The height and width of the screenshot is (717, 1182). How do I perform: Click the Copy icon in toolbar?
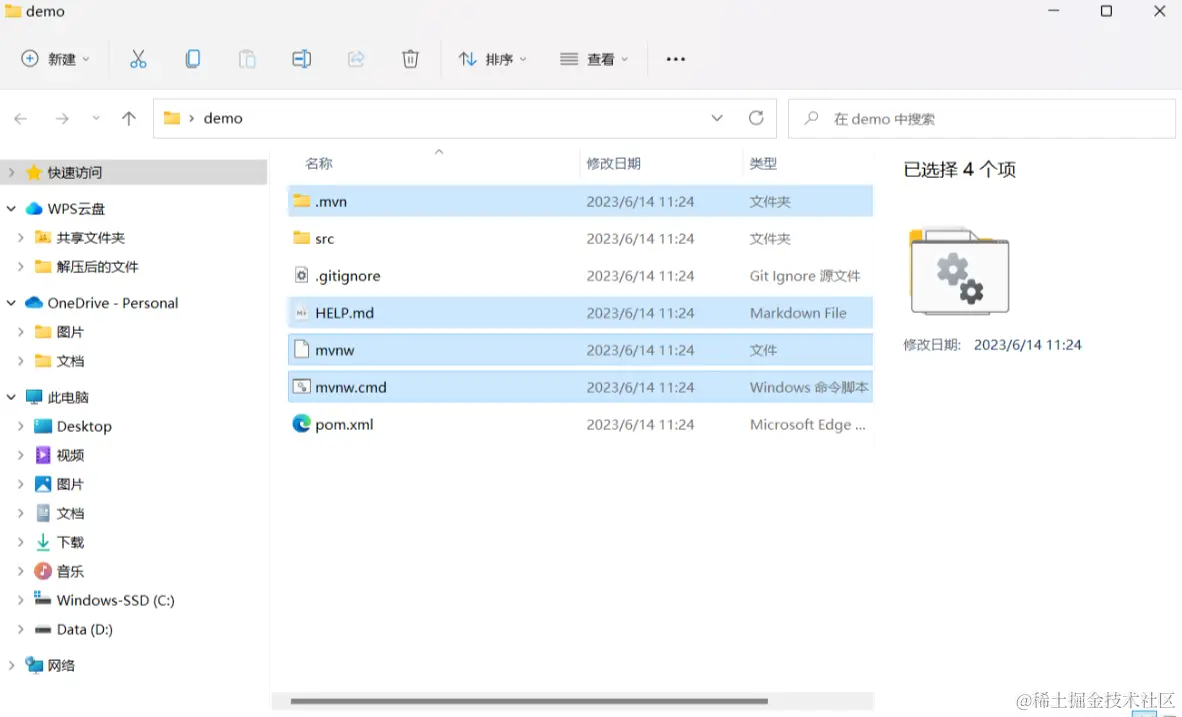pos(192,59)
